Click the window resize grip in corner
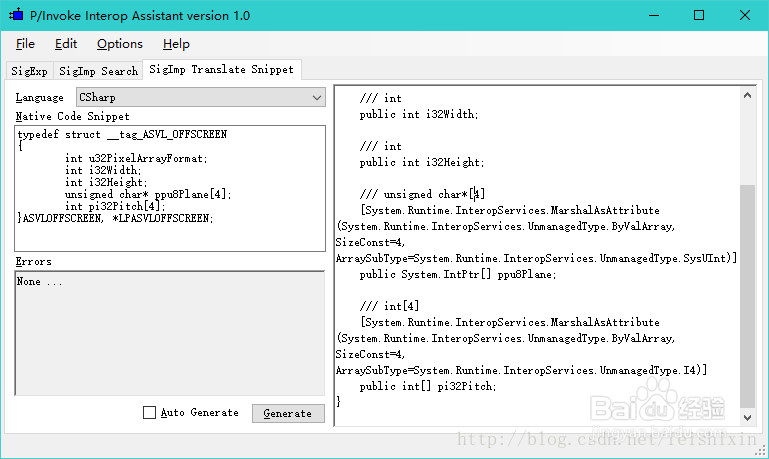The image size is (769, 459). coord(761,450)
